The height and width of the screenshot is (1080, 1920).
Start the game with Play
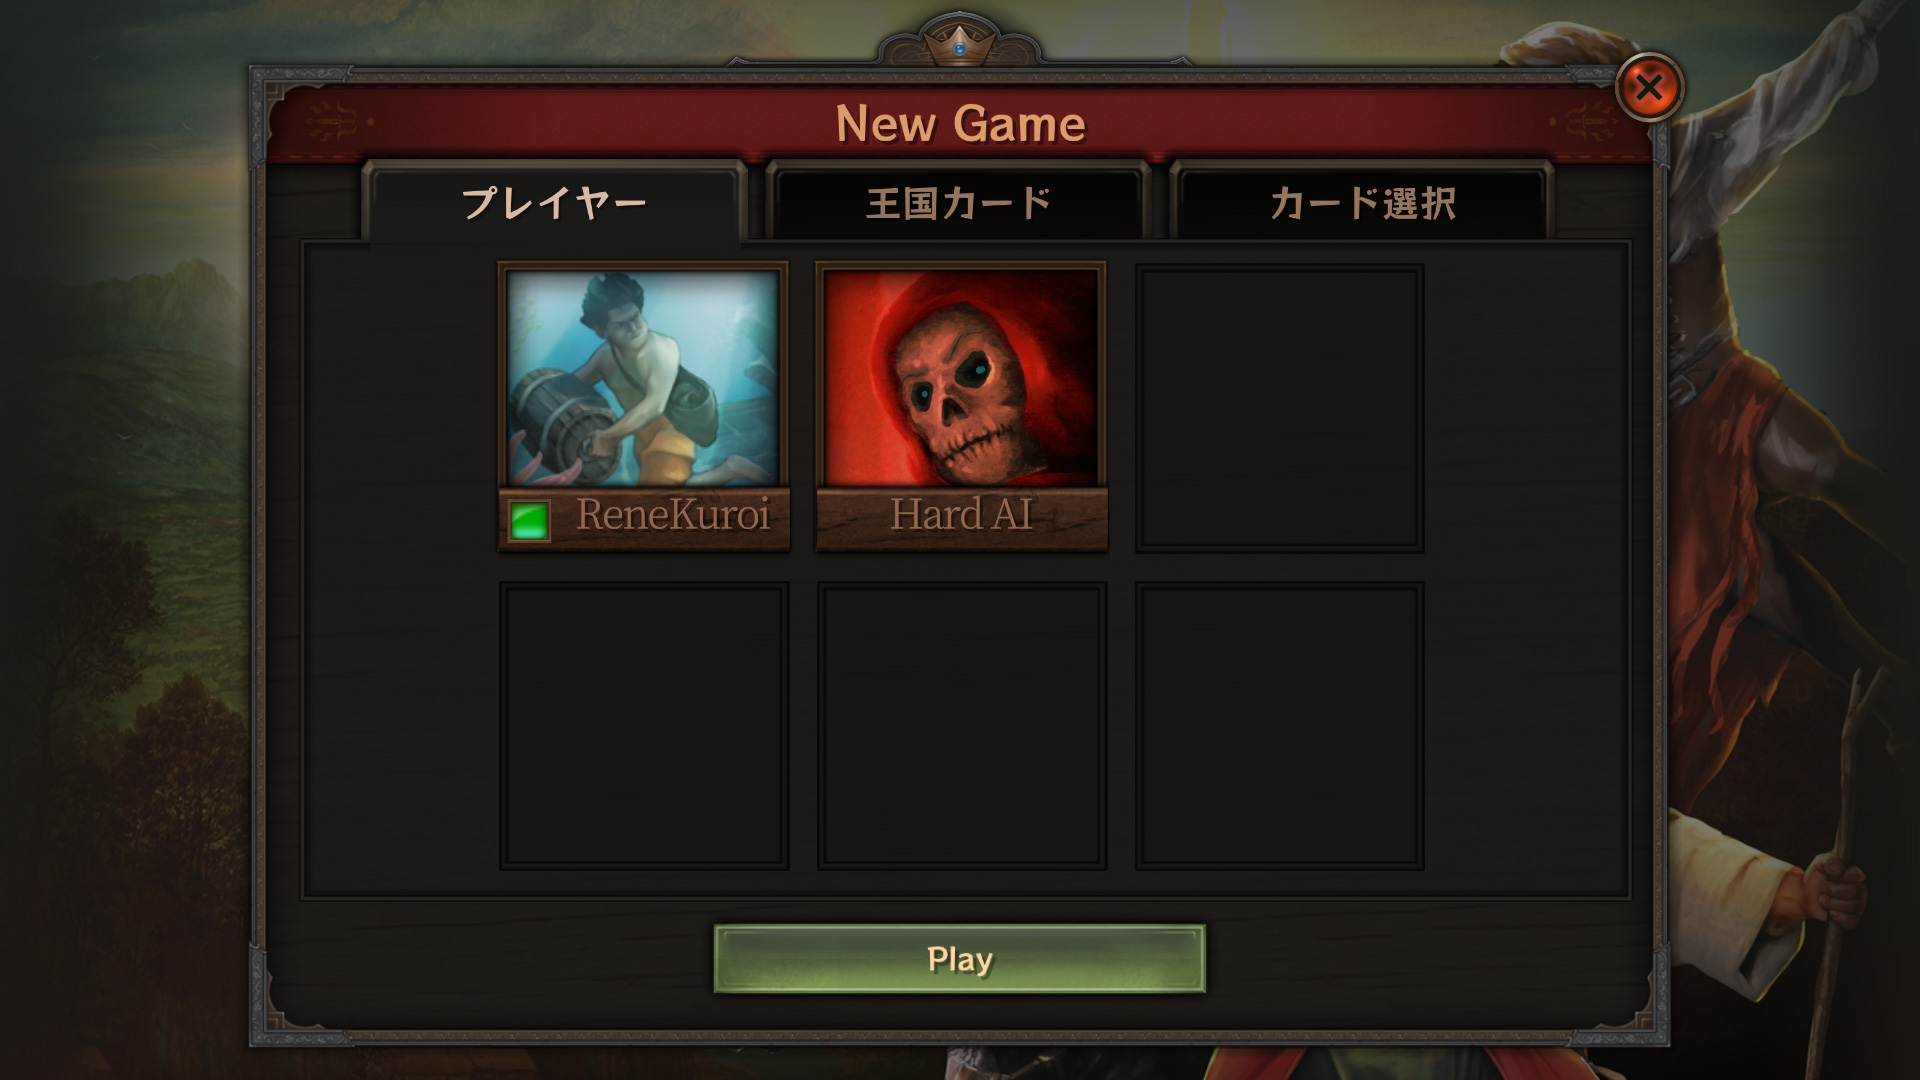[x=960, y=959]
